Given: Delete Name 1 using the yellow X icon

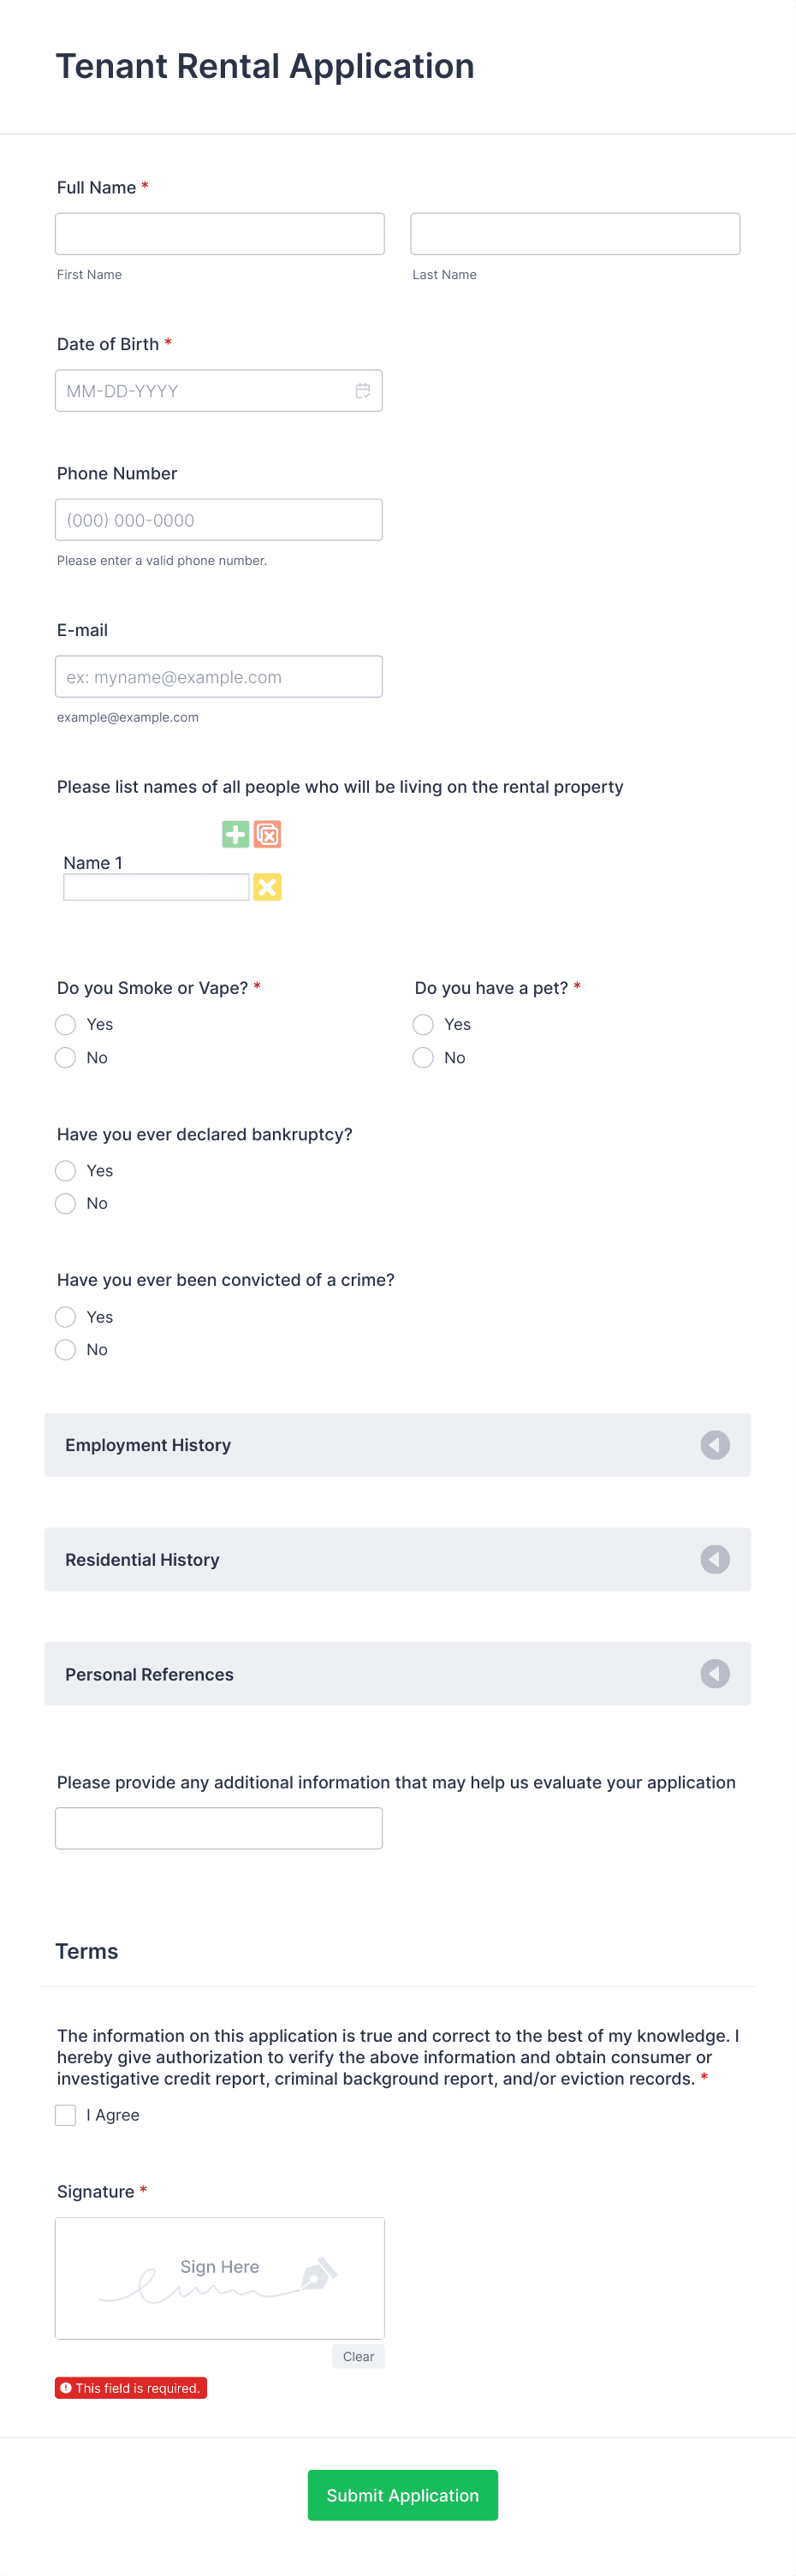Looking at the screenshot, I should point(267,886).
